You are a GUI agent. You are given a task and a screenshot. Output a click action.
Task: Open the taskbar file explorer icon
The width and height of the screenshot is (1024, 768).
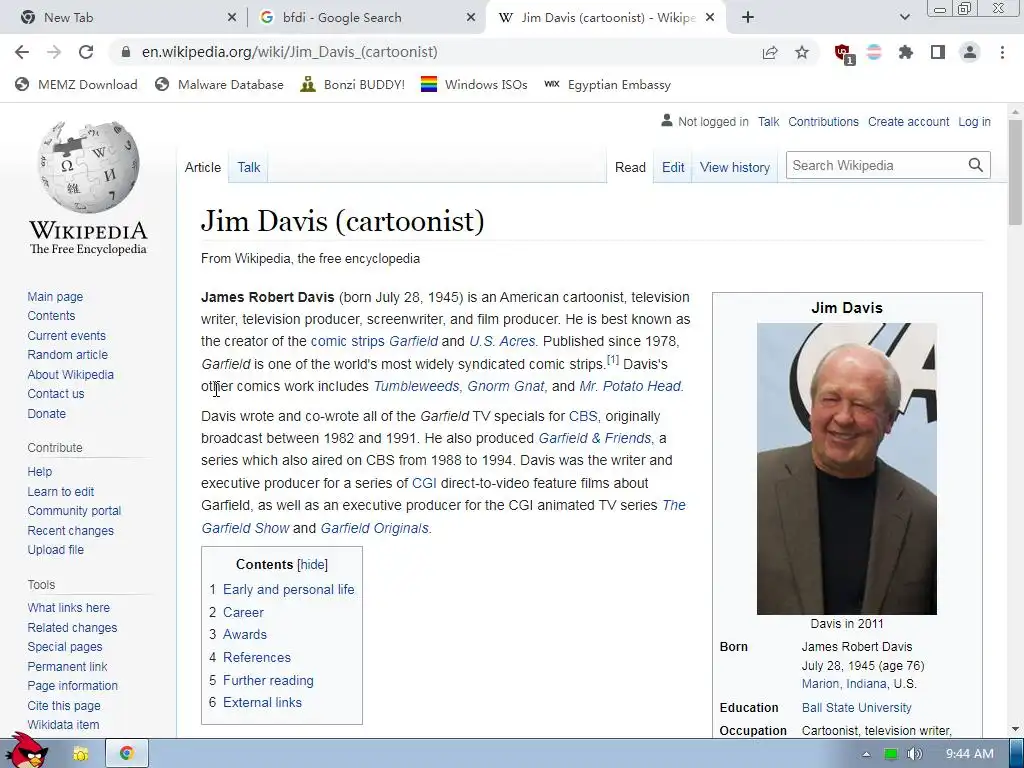pyautogui.click(x=80, y=754)
